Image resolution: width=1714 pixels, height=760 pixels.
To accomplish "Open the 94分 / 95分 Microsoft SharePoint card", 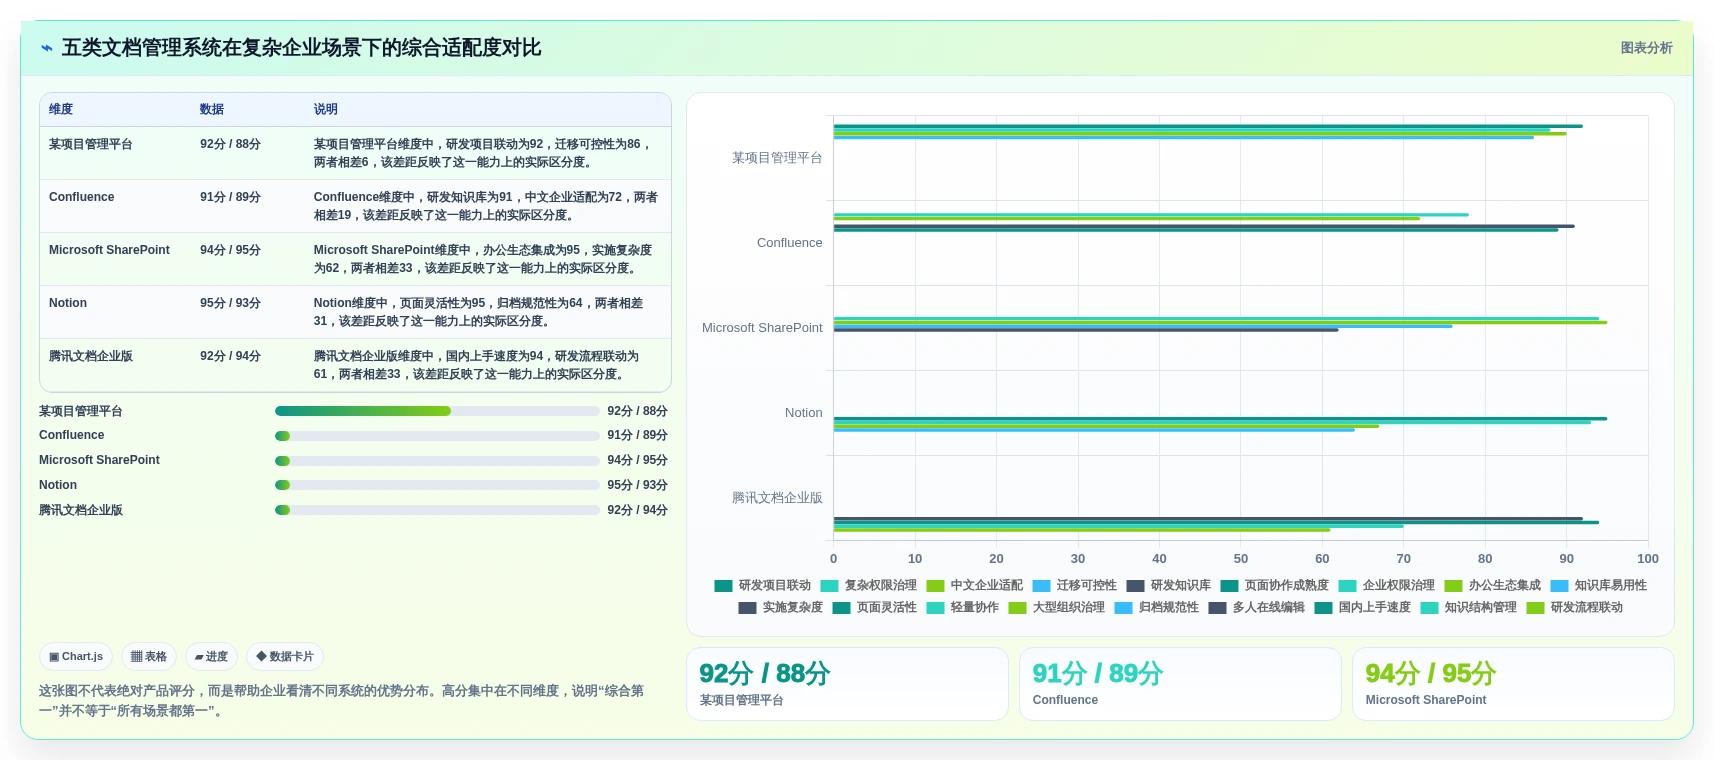I will [x=1513, y=684].
